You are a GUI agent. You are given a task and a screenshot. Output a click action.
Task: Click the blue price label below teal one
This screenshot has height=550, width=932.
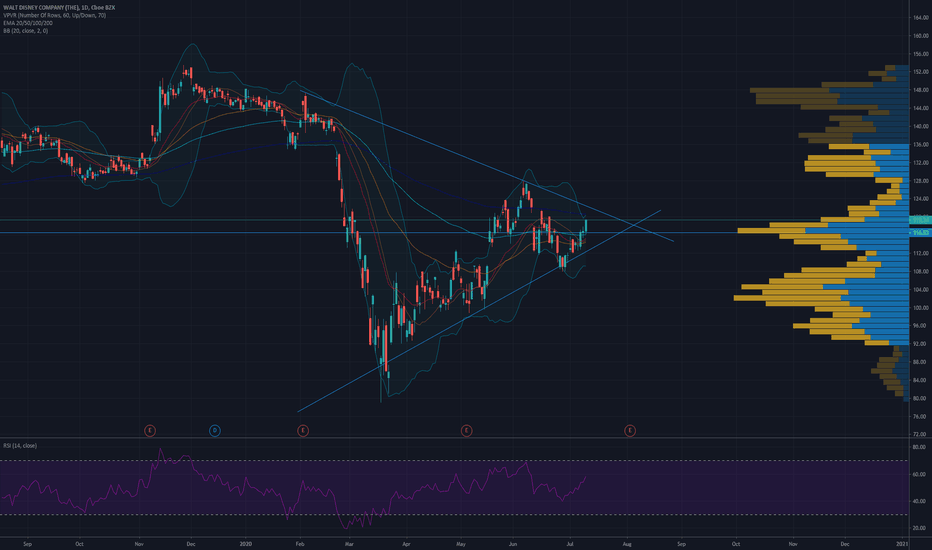pyautogui.click(x=920, y=232)
